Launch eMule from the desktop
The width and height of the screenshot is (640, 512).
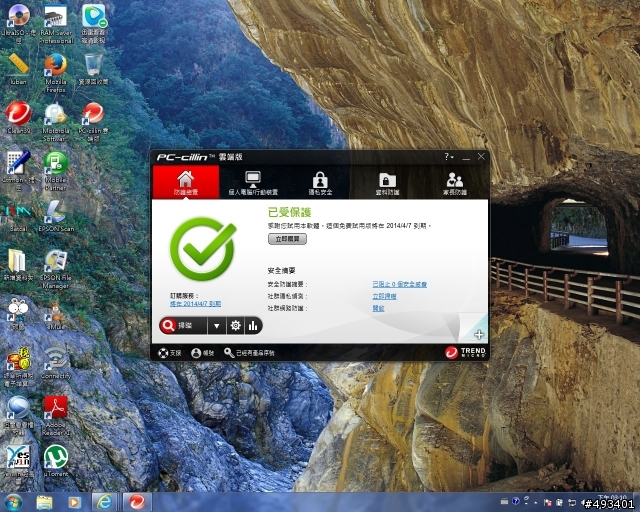coord(56,314)
